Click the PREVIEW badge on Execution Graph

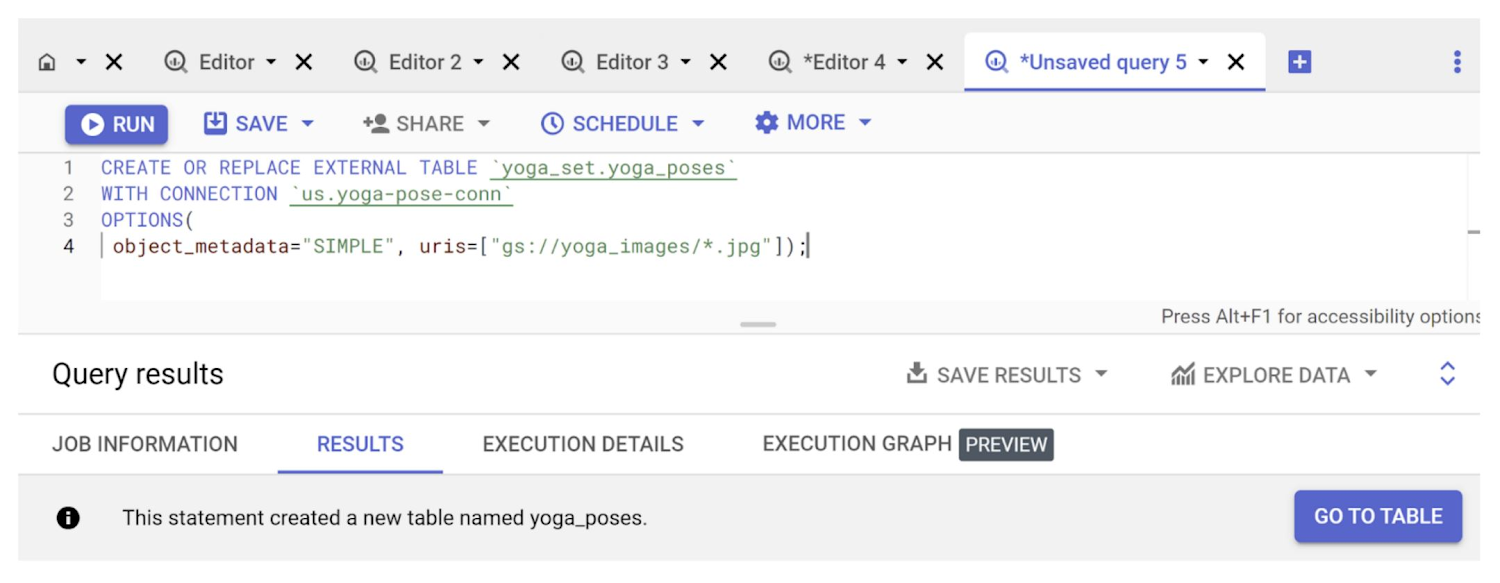point(1006,444)
